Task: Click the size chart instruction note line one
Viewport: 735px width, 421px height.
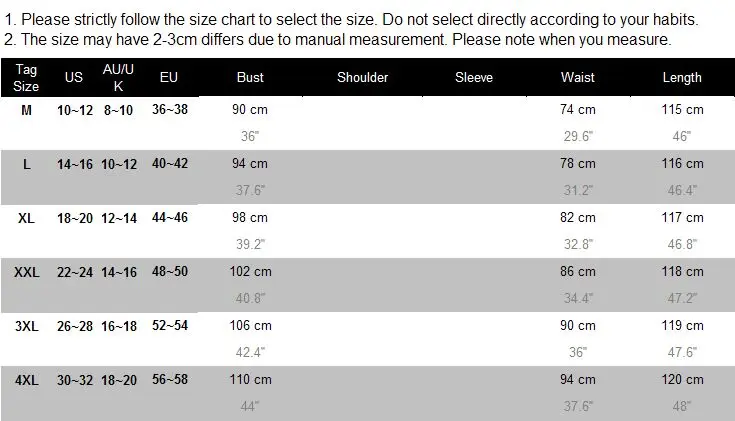Action: coord(352,20)
